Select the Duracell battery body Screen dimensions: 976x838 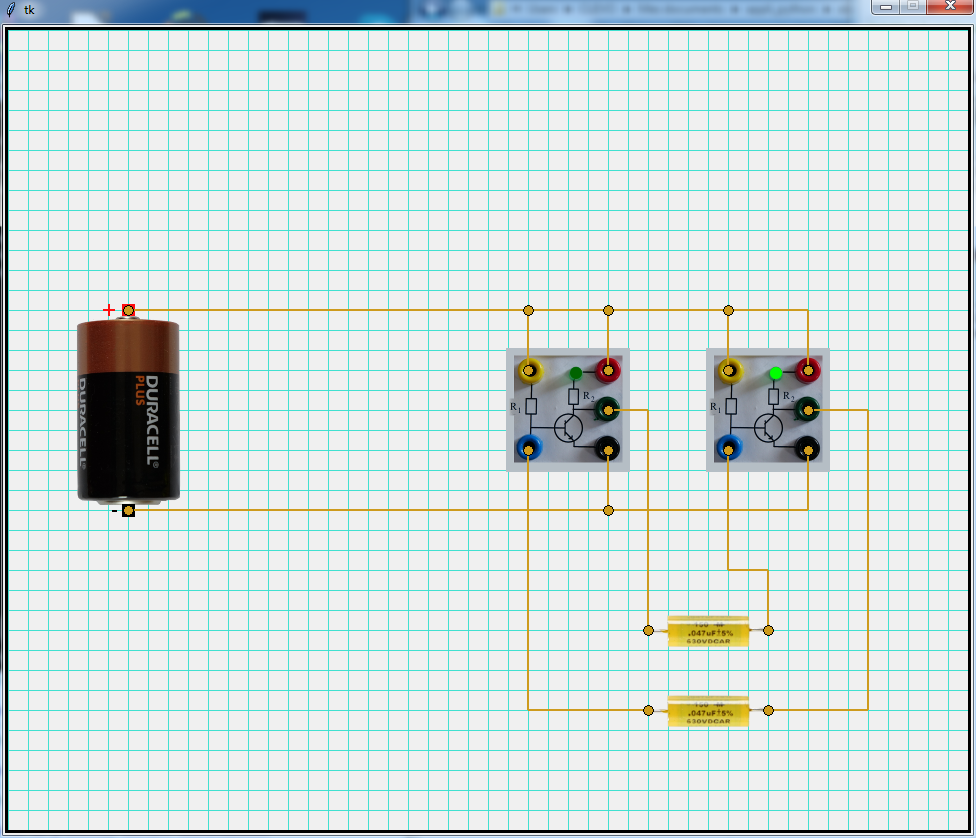tap(128, 410)
